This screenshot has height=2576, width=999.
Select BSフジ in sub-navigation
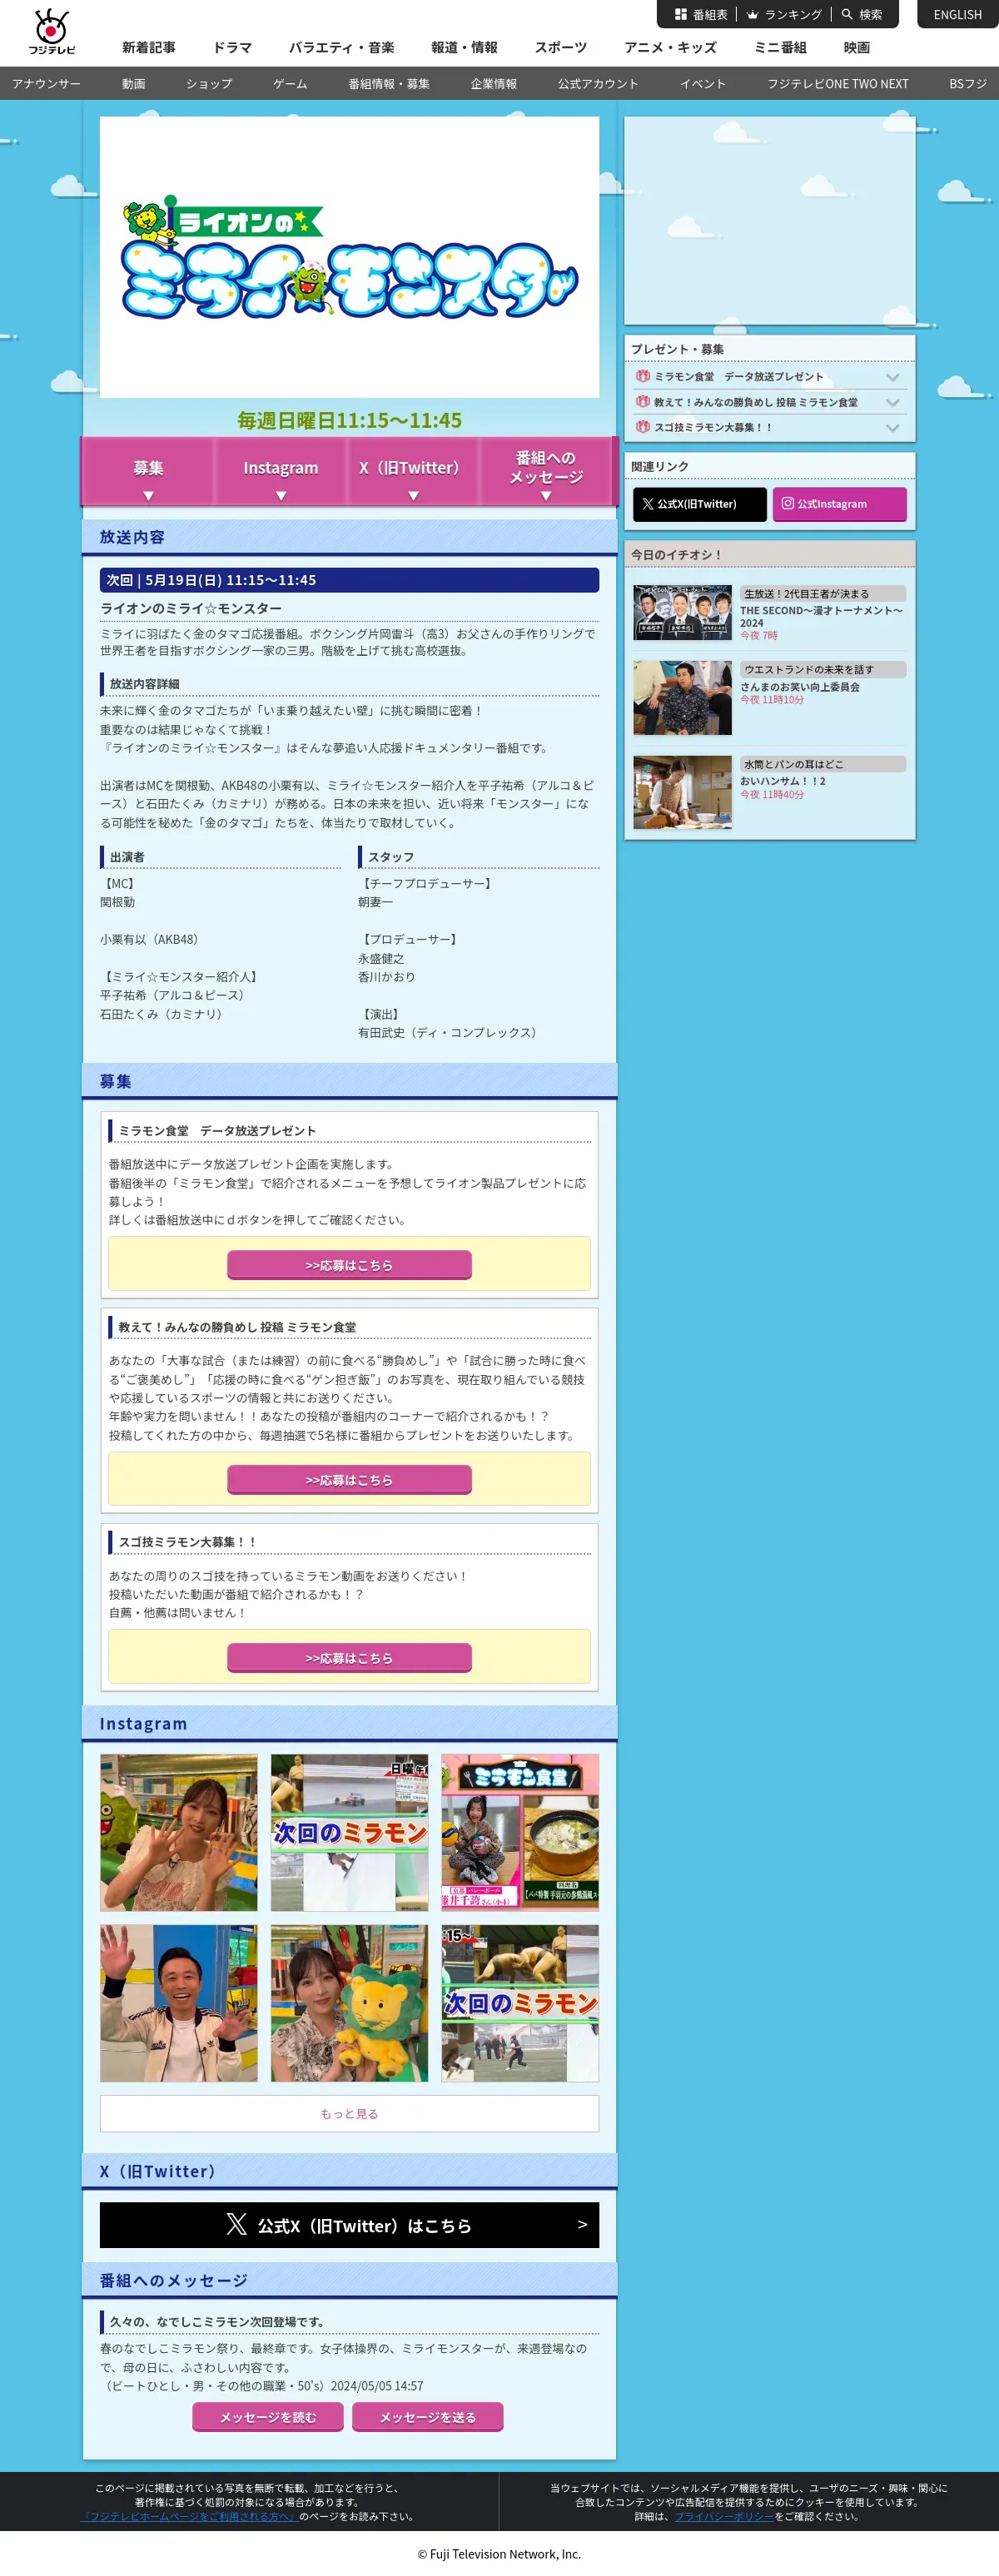[967, 84]
